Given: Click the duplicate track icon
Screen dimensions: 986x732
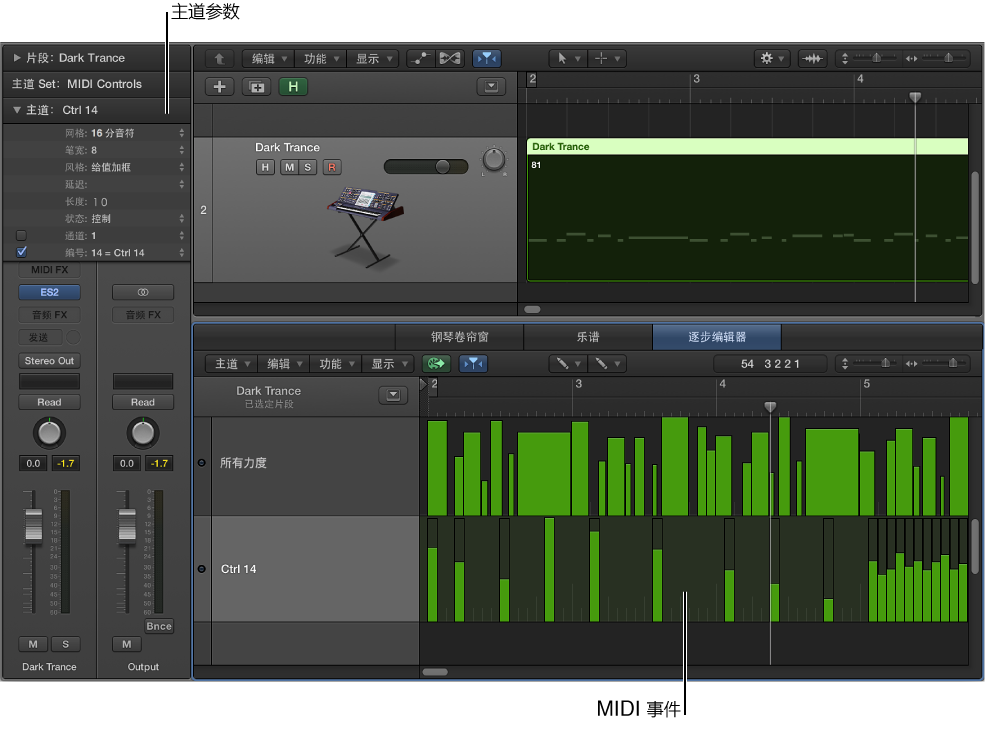Looking at the screenshot, I should 258,87.
